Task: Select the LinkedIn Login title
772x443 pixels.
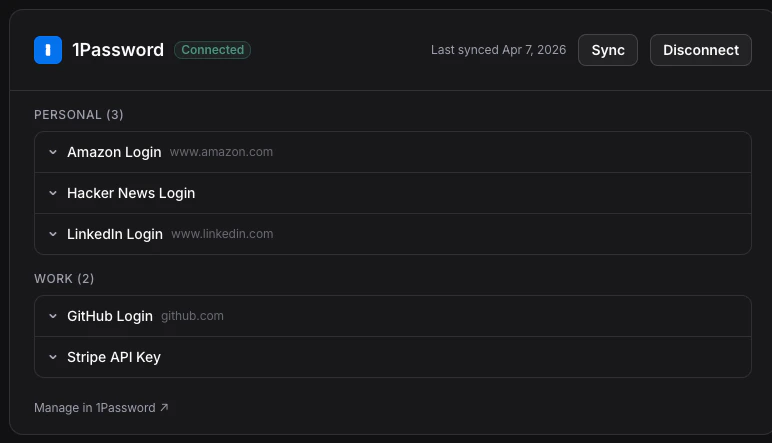Action: pos(115,234)
